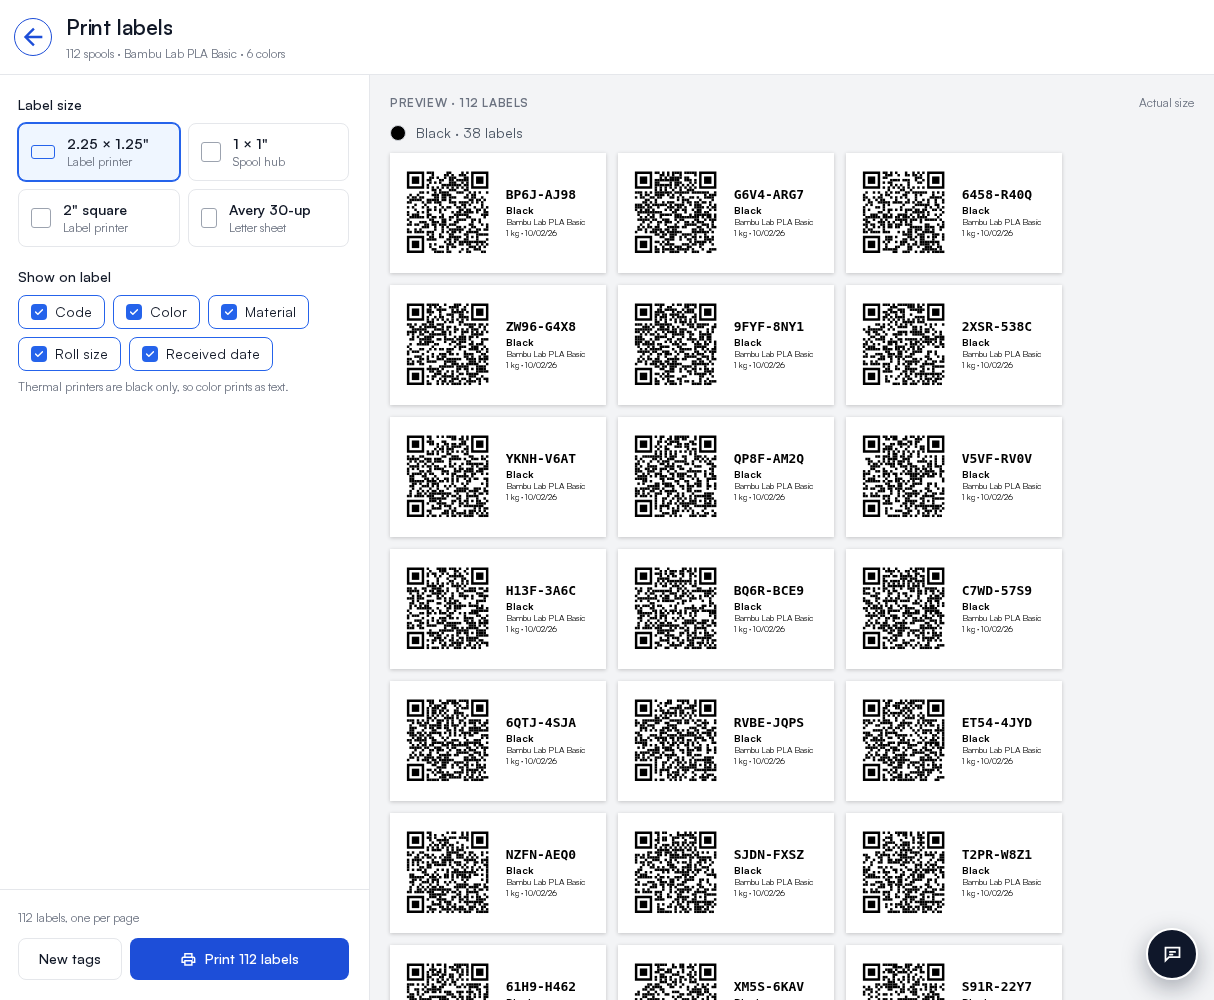Click the Print labels page title
Image resolution: width=1214 pixels, height=1000 pixels.
120,27
